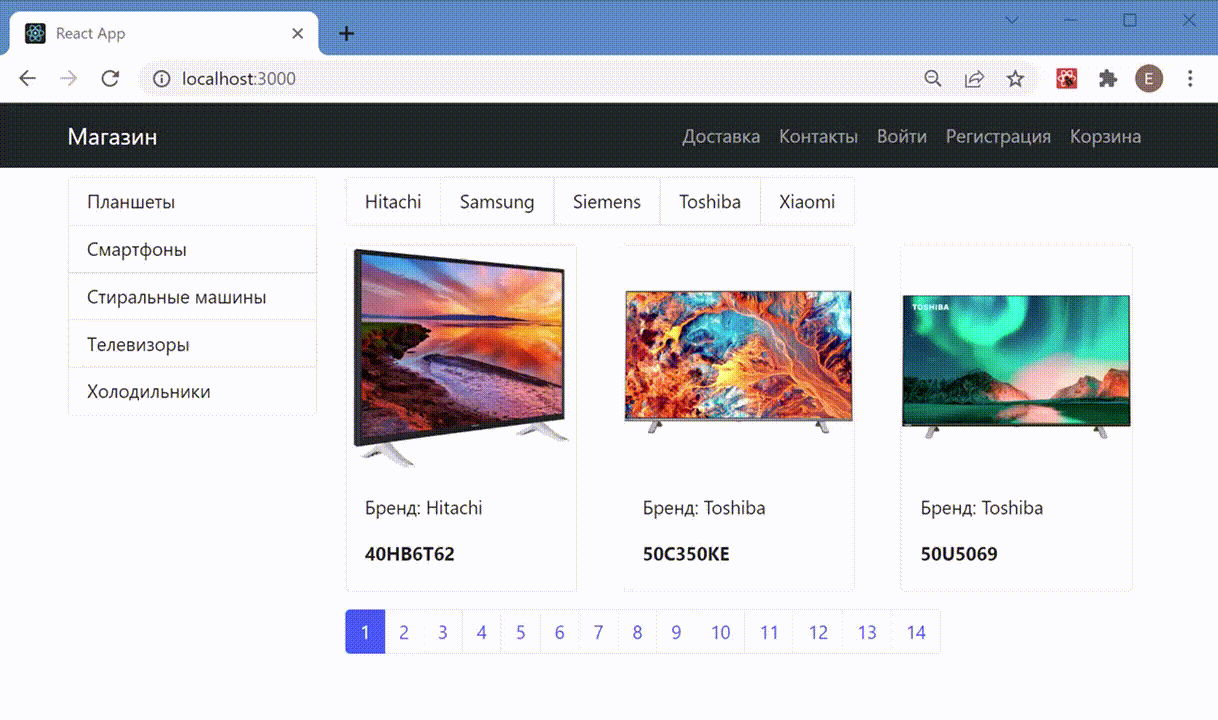The width and height of the screenshot is (1218, 720).
Task: Click the React App tab favicon
Action: coord(35,33)
